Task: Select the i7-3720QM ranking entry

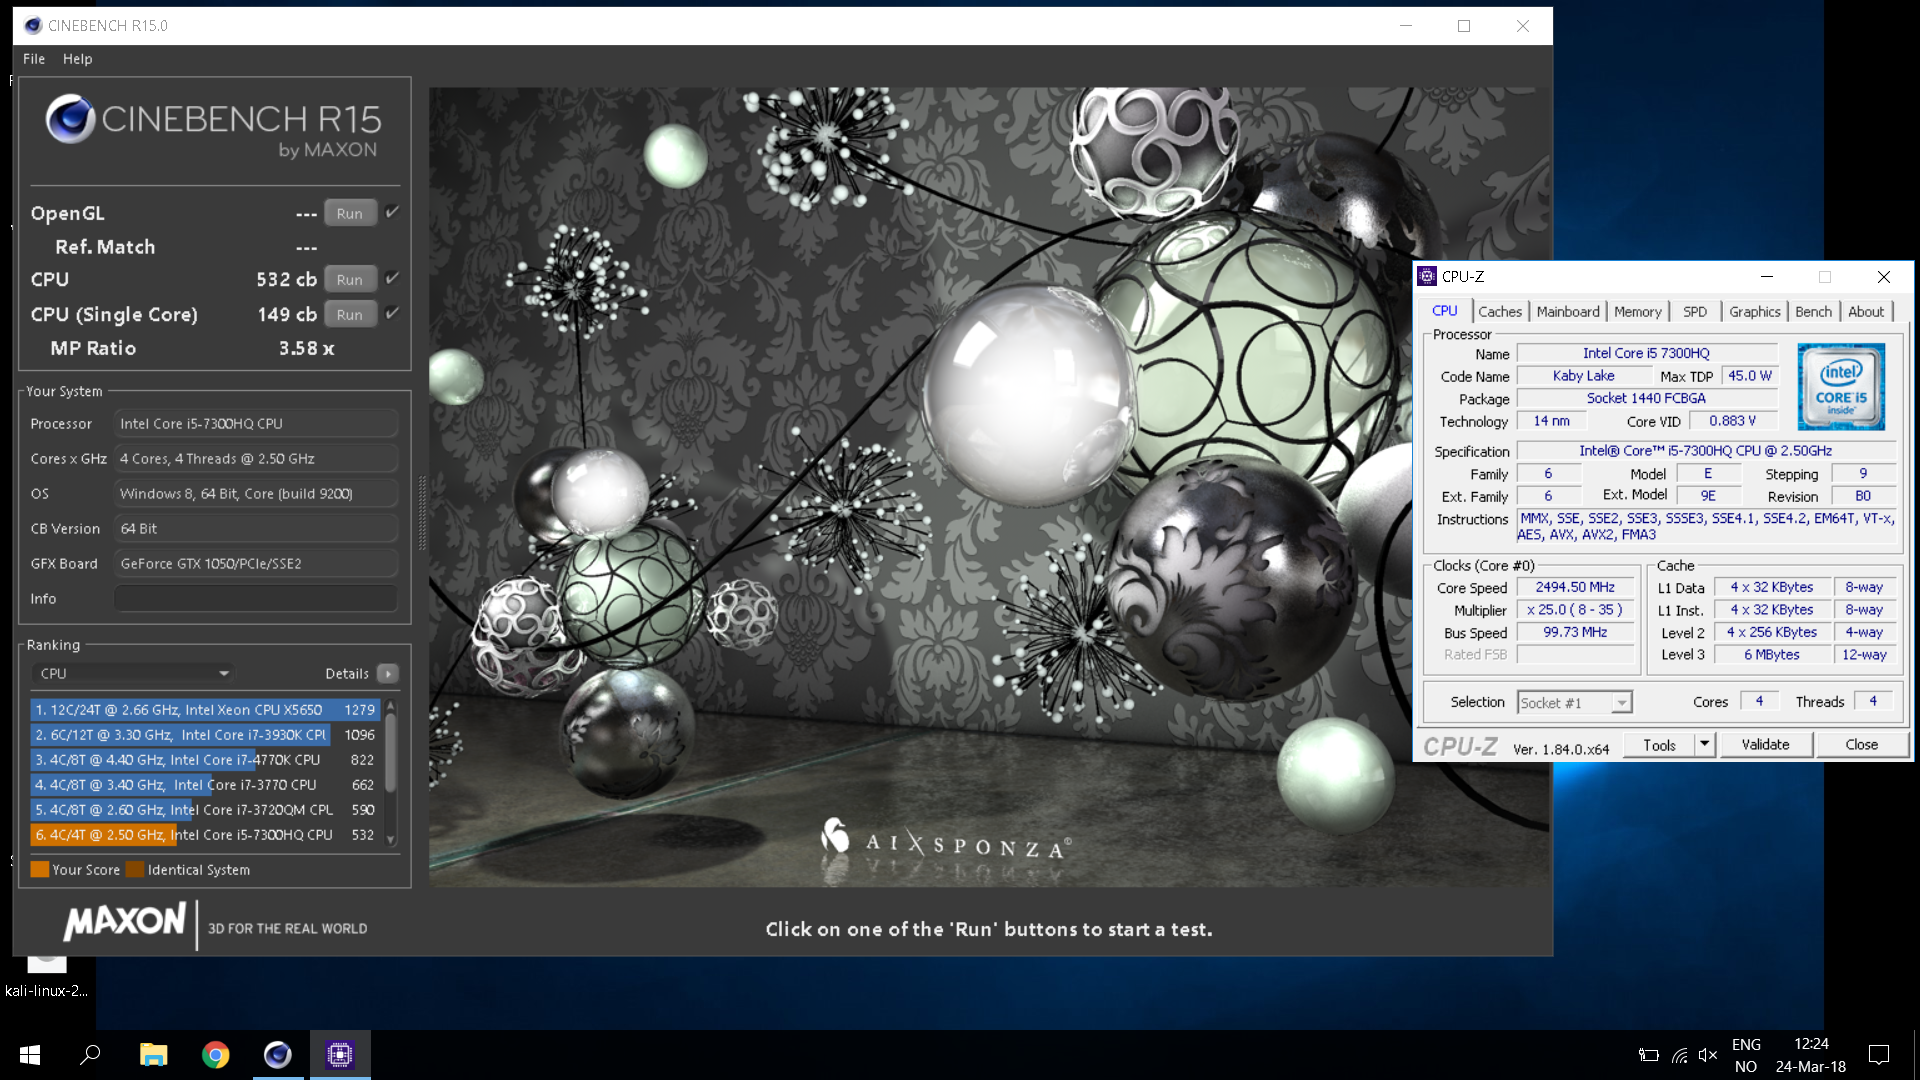Action: coord(205,809)
